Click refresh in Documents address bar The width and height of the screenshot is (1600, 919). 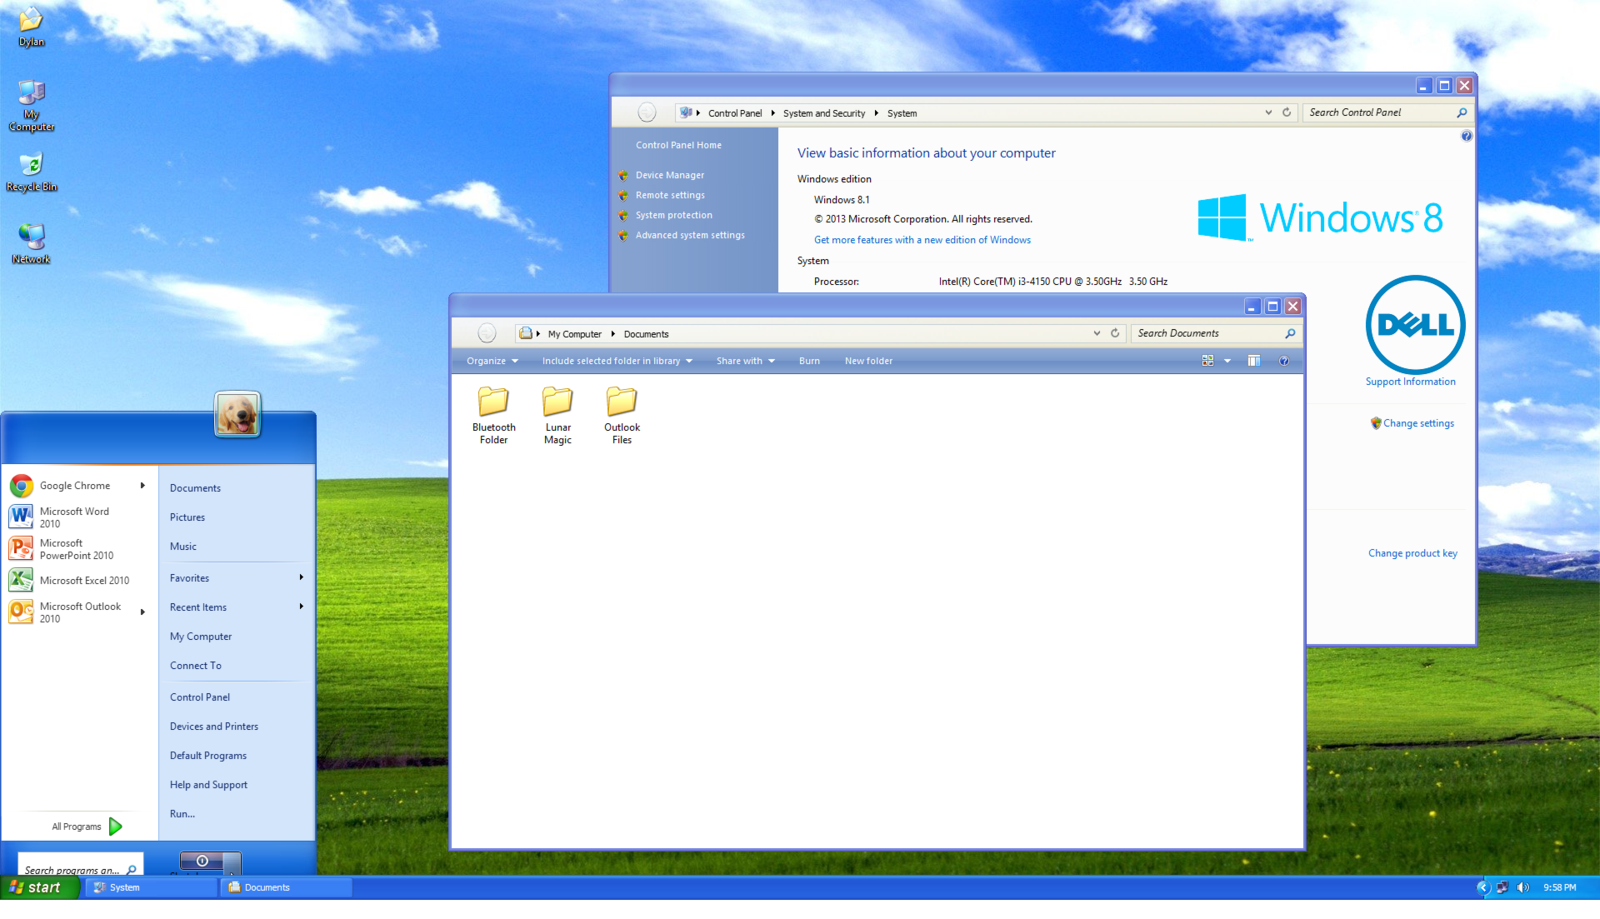coord(1115,333)
